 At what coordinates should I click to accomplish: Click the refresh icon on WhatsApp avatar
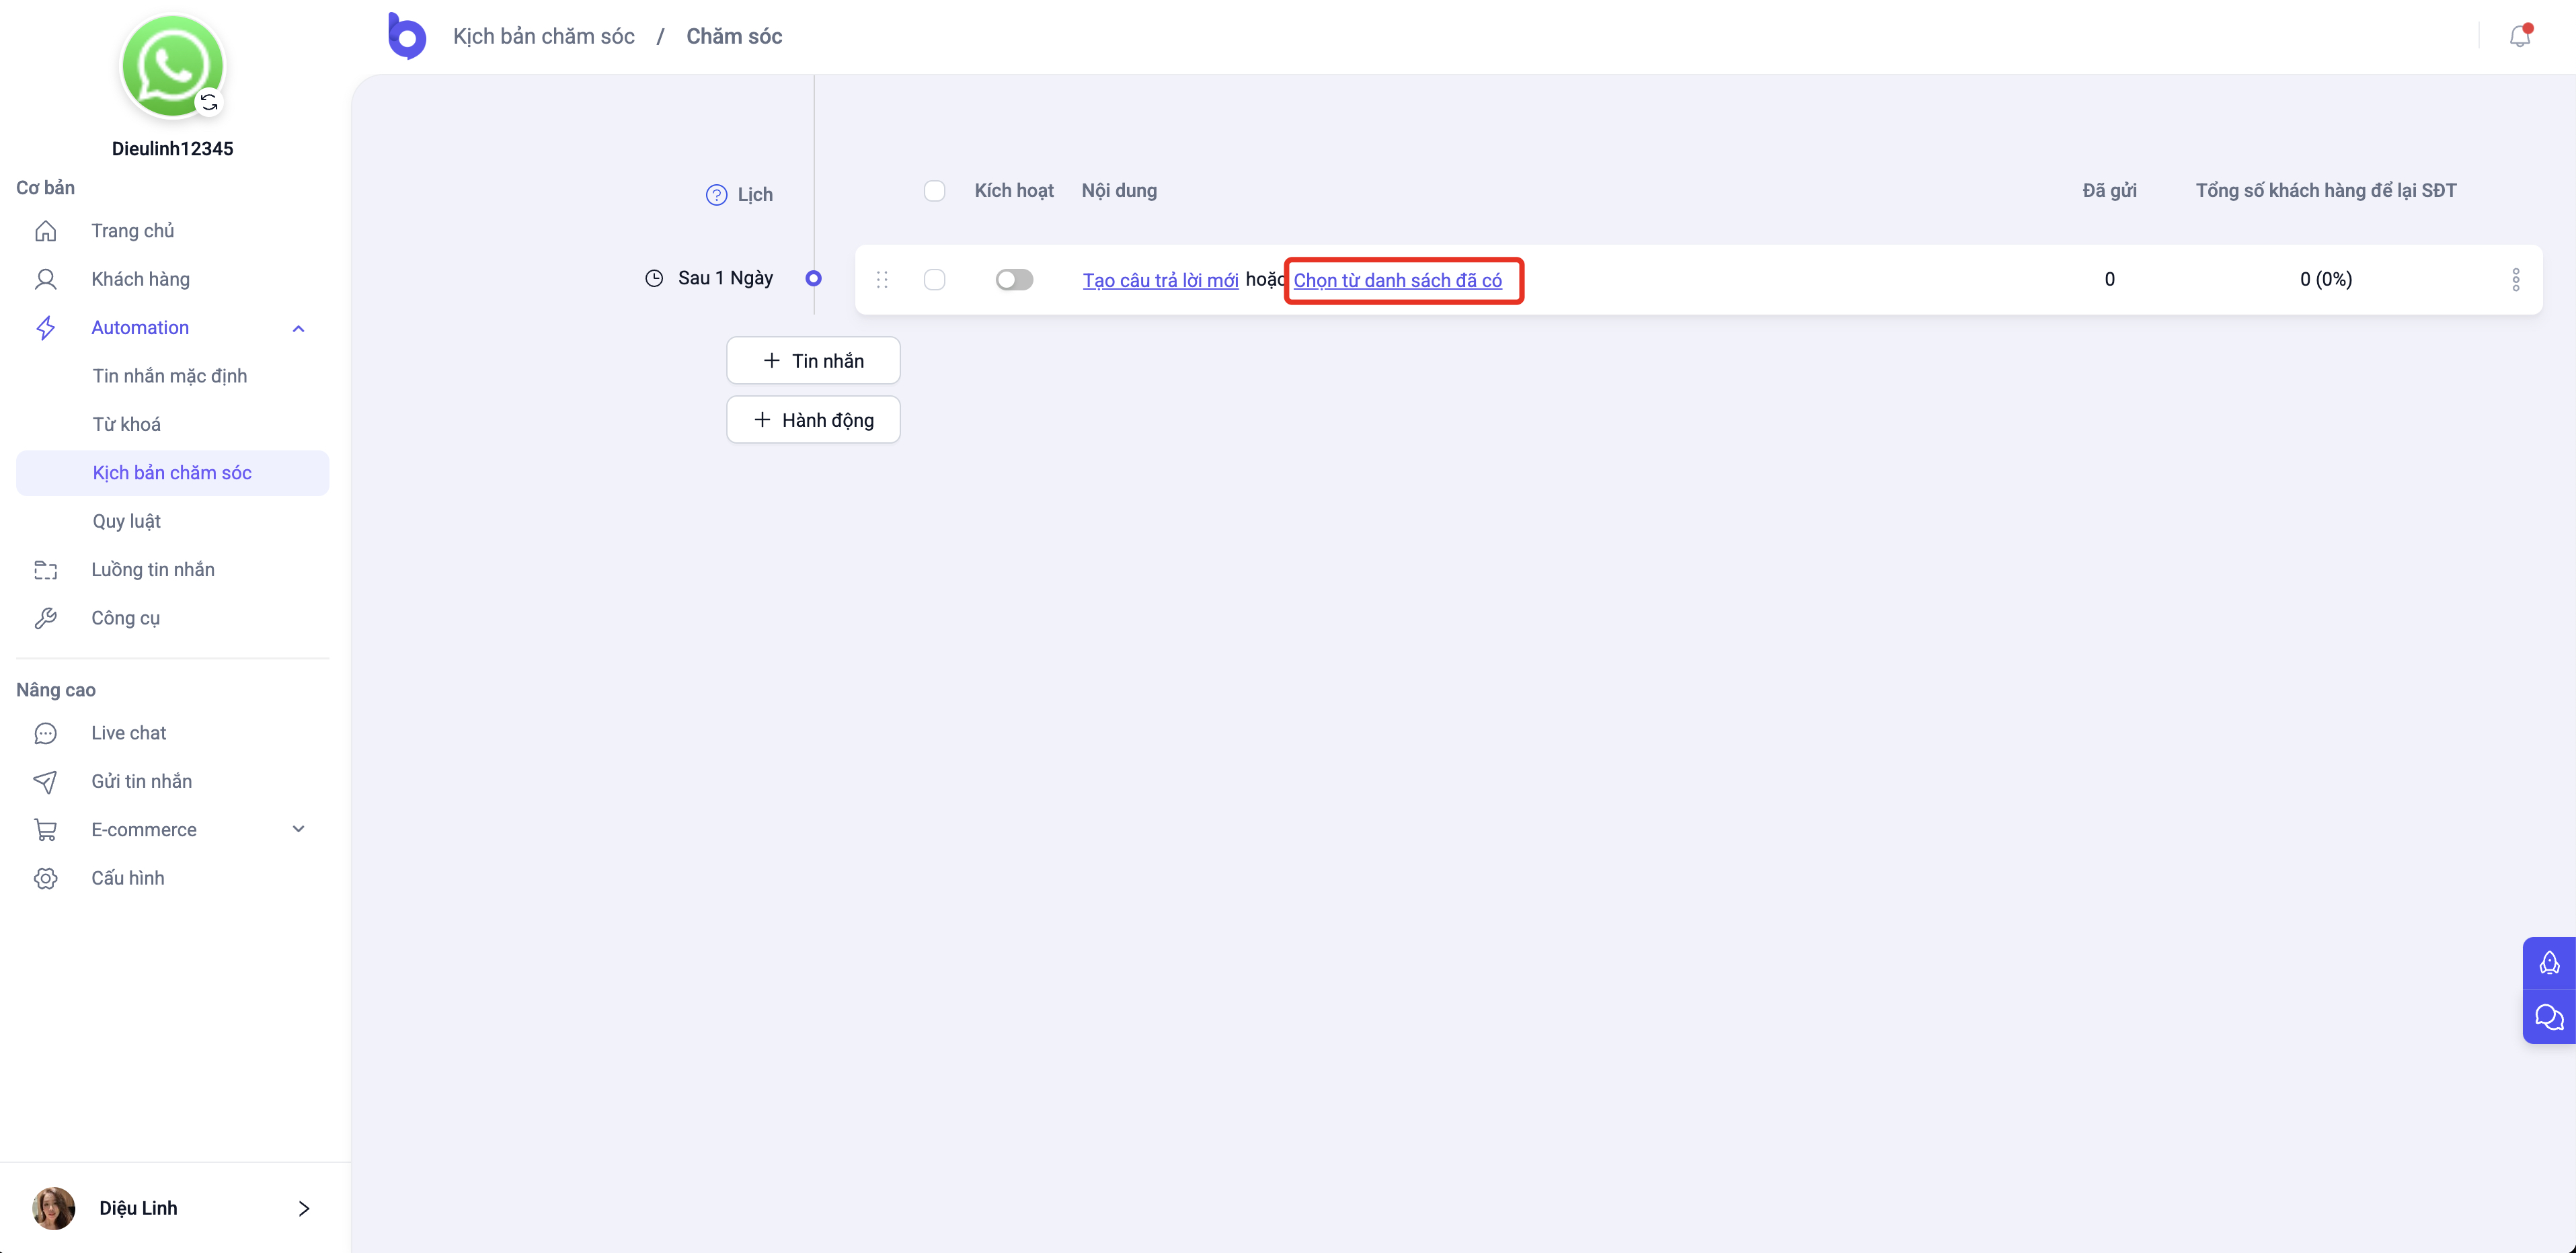209,102
